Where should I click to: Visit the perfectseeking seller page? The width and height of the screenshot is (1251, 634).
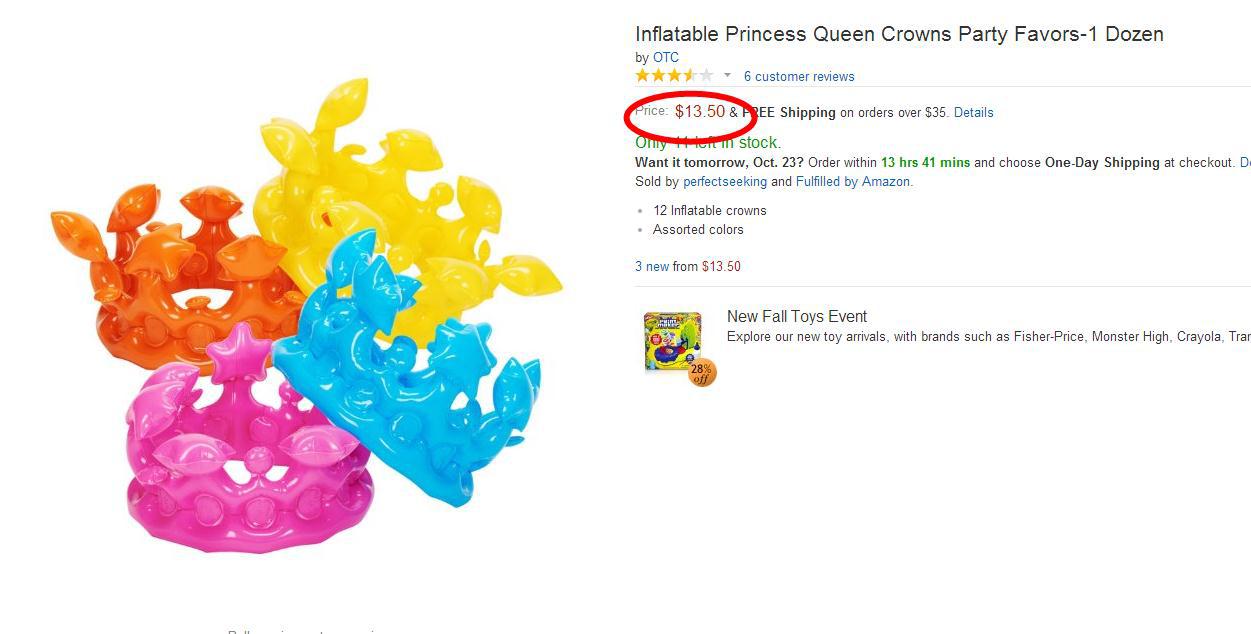tap(725, 182)
